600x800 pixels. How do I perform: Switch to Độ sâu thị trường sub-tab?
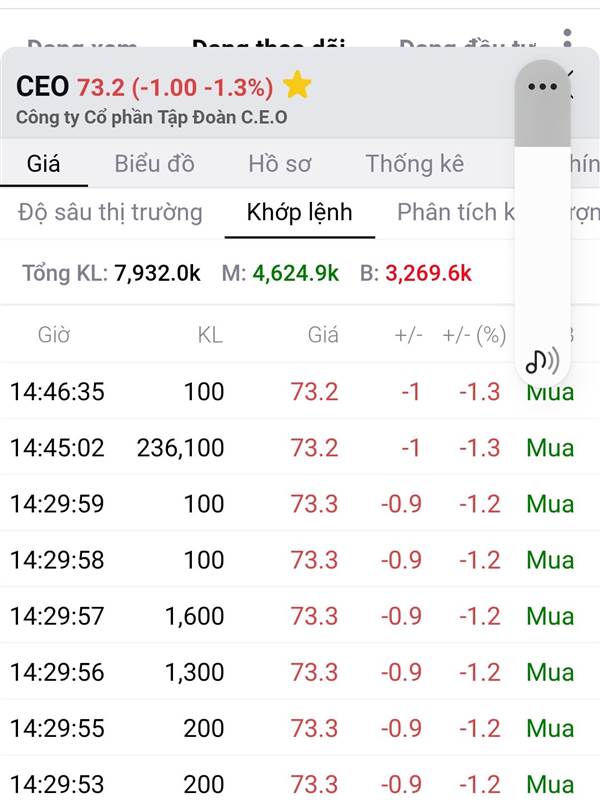110,212
